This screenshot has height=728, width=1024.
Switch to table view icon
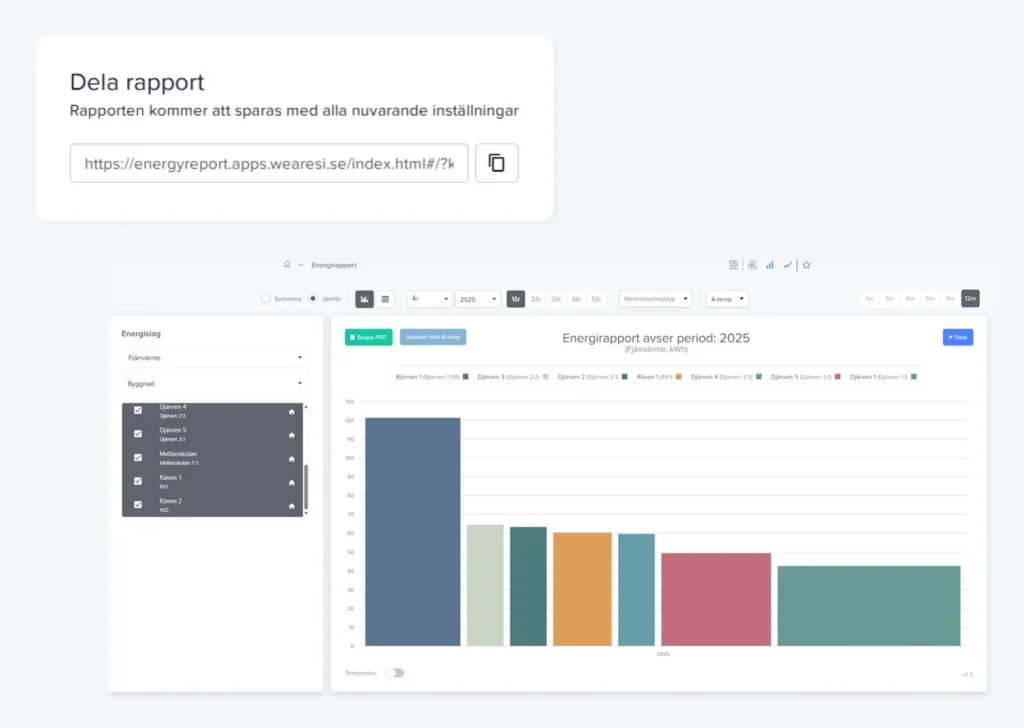click(x=385, y=299)
